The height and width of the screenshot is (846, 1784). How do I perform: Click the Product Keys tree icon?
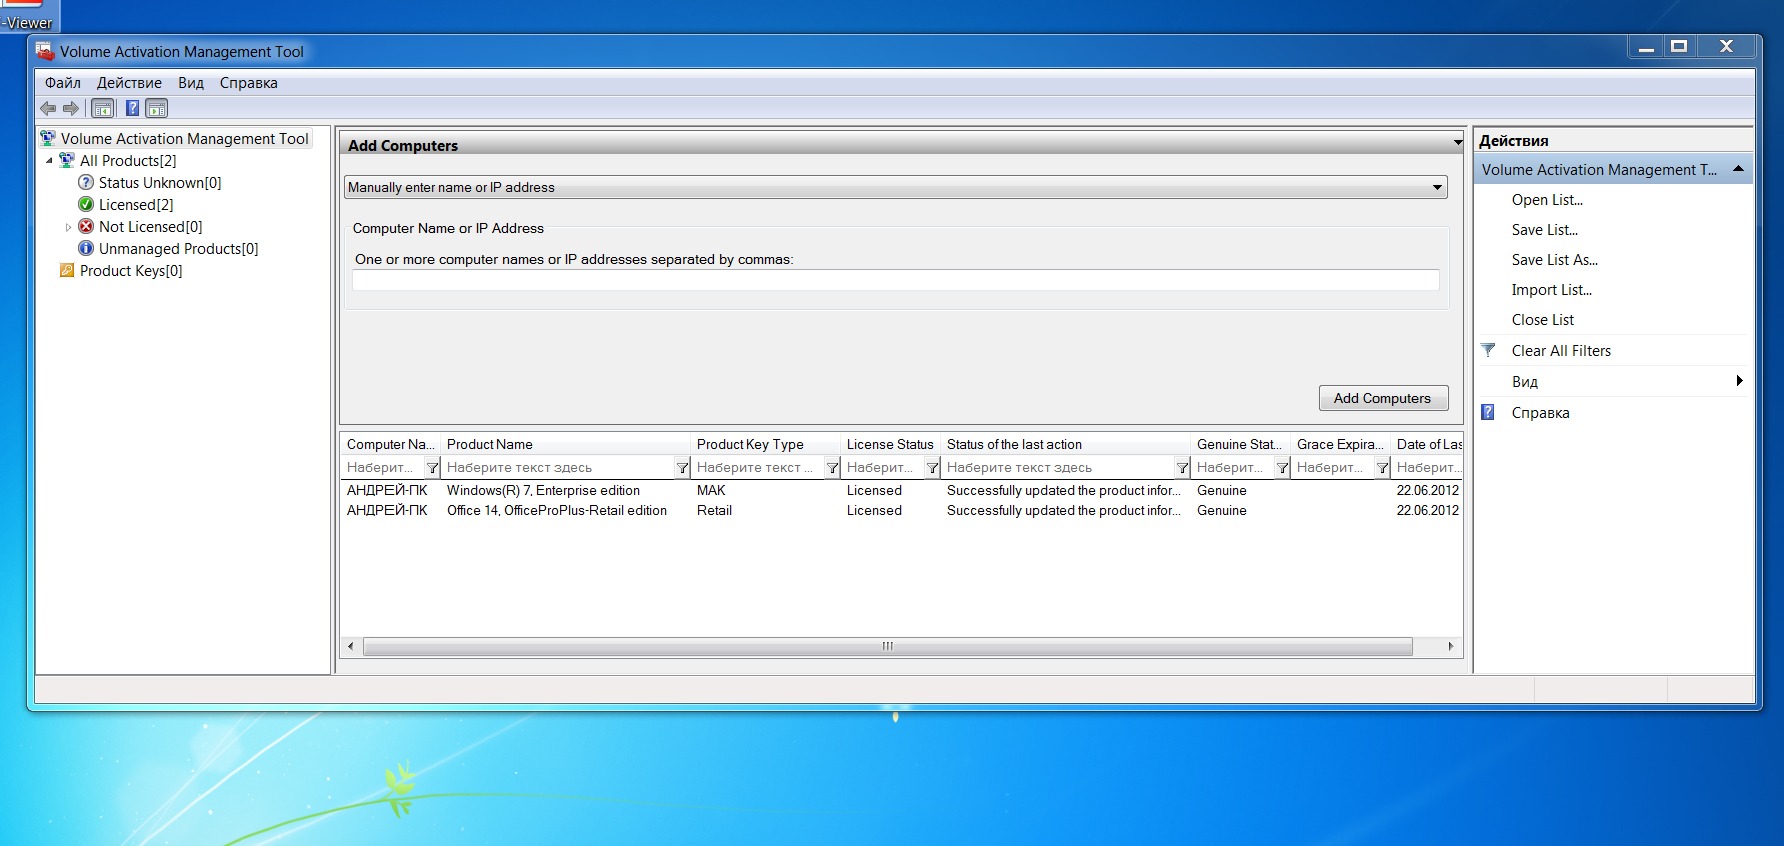tap(67, 270)
